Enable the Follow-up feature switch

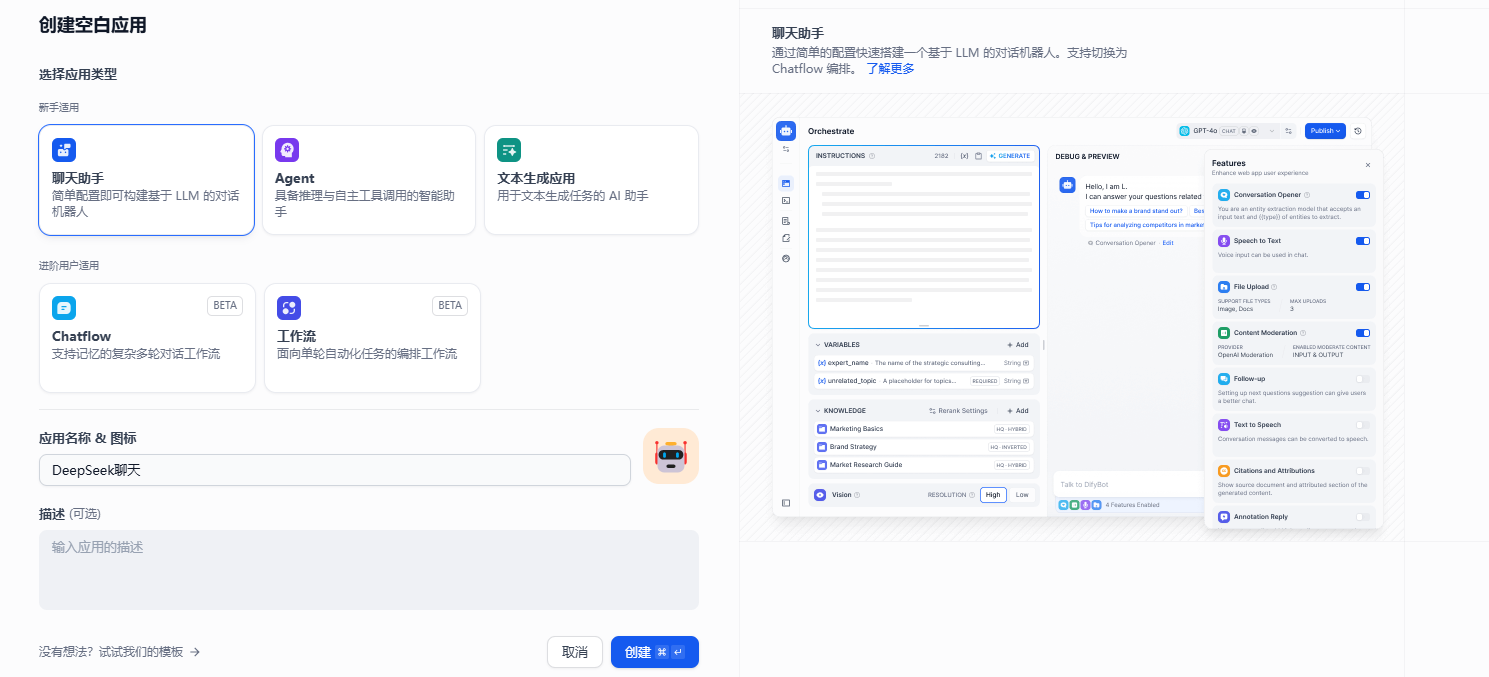click(1362, 379)
